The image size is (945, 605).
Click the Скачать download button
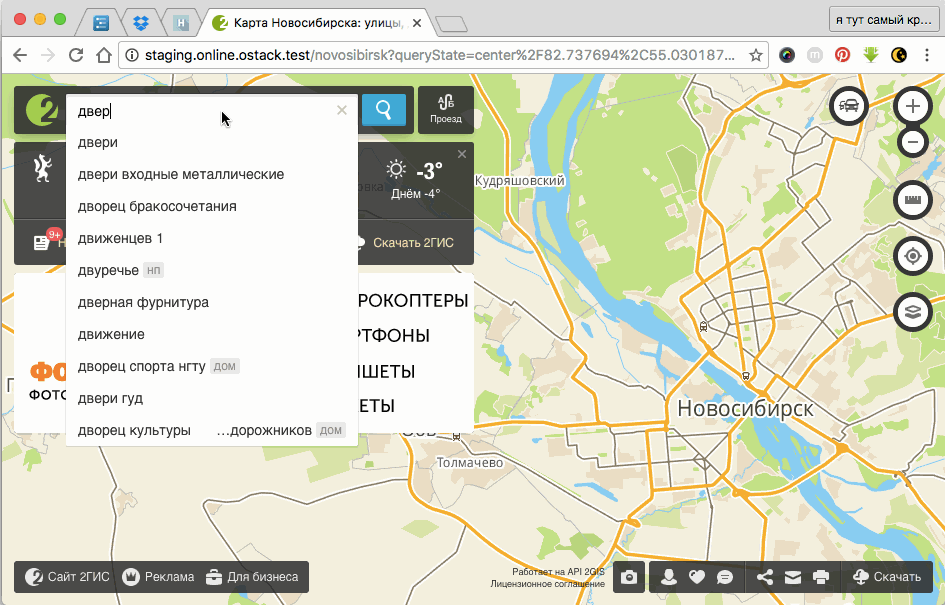pos(887,577)
